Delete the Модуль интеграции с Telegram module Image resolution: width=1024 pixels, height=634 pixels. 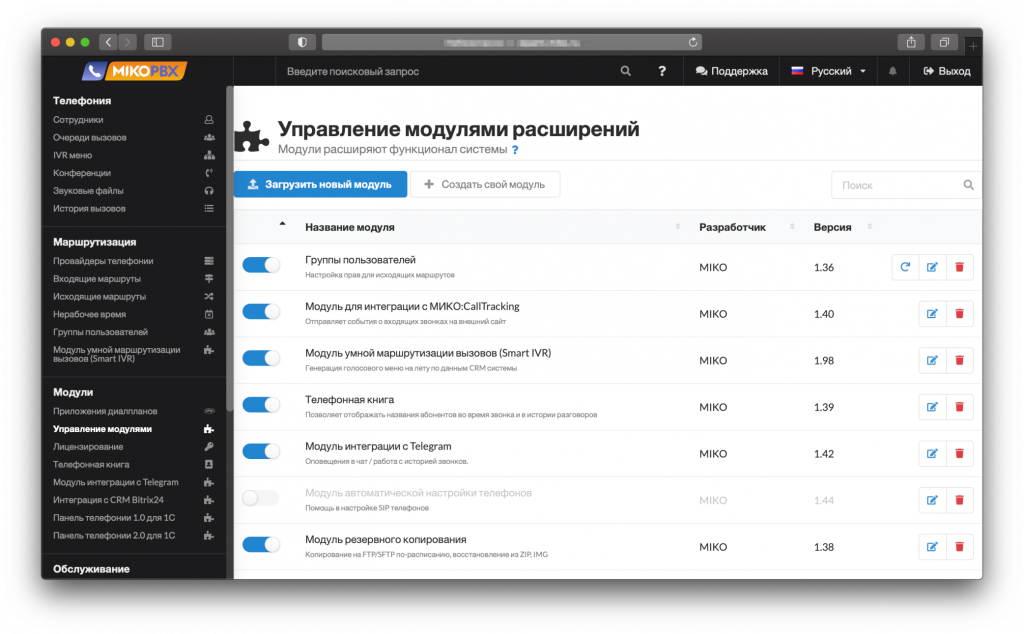(x=959, y=453)
